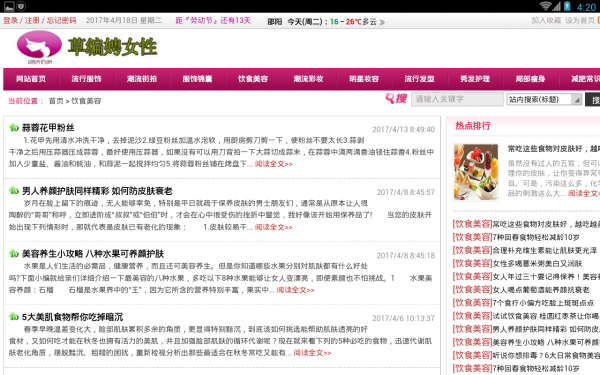Click the 忘记密码 link
Screen dimensions: 600x375
pos(61,21)
